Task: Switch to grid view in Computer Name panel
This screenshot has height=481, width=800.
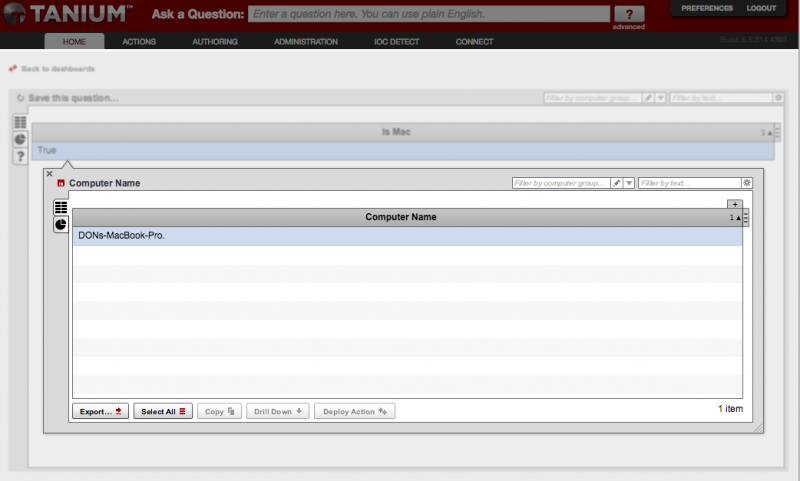Action: [x=61, y=207]
